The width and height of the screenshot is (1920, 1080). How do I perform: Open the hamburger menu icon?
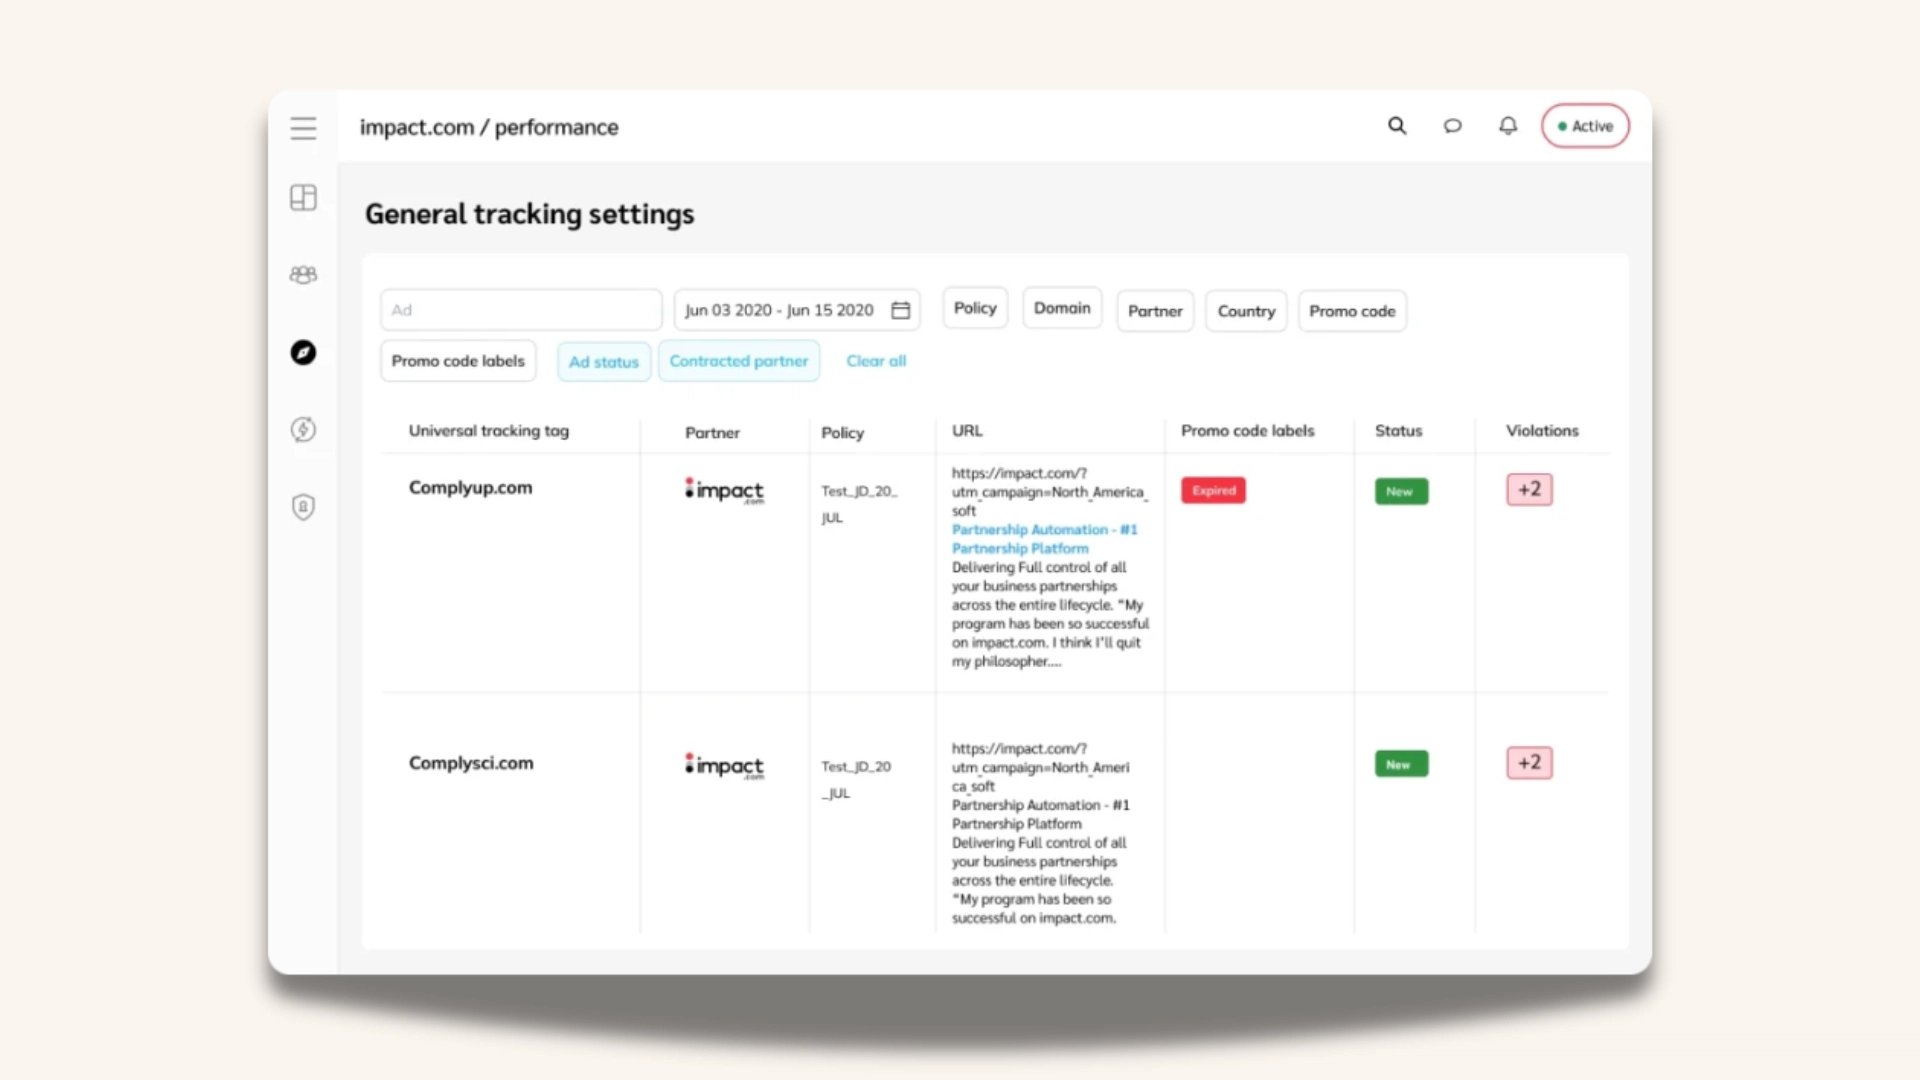pos(303,128)
